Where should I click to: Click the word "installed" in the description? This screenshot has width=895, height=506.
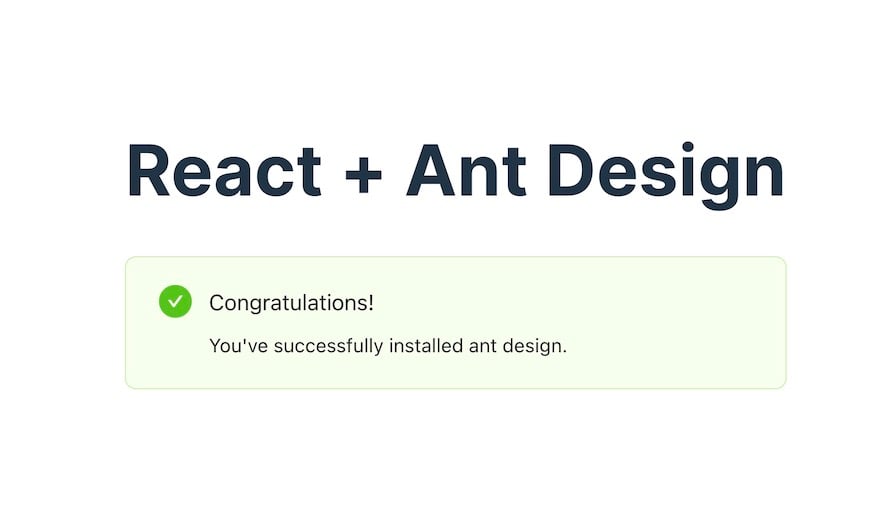click(x=426, y=346)
